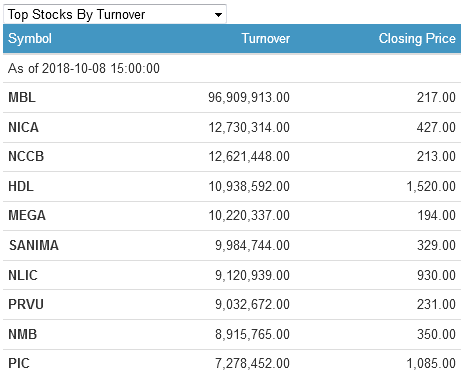Open the PIC stock symbol

(x=19, y=363)
